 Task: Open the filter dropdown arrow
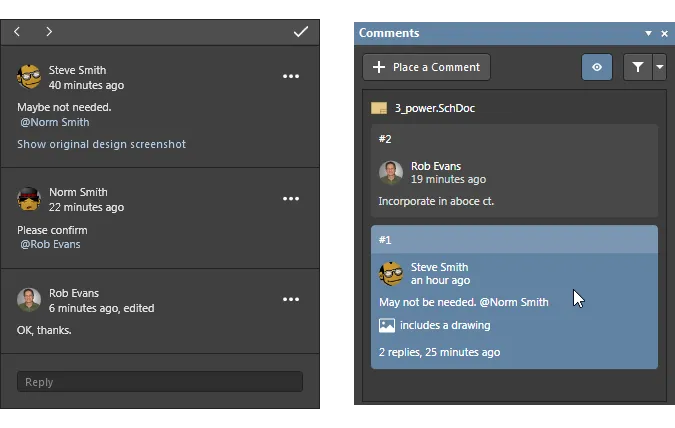(660, 67)
